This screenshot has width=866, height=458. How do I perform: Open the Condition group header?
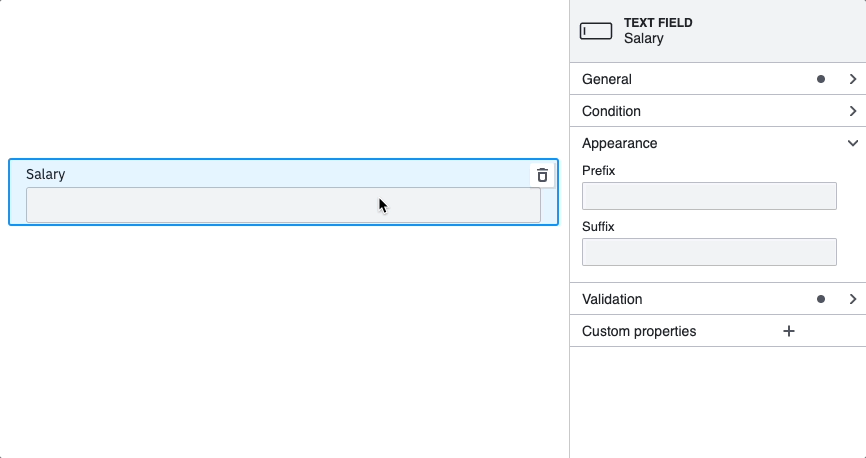click(611, 111)
